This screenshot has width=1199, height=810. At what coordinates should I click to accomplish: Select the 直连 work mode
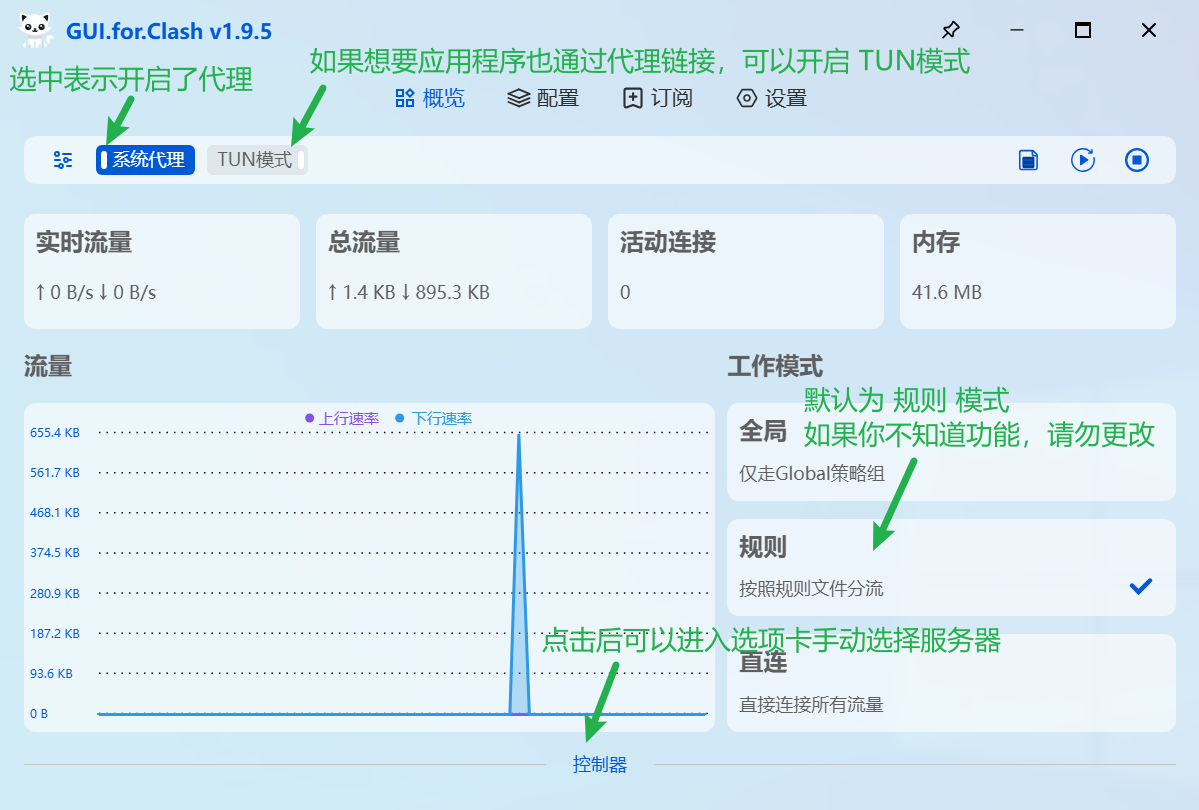coord(950,683)
